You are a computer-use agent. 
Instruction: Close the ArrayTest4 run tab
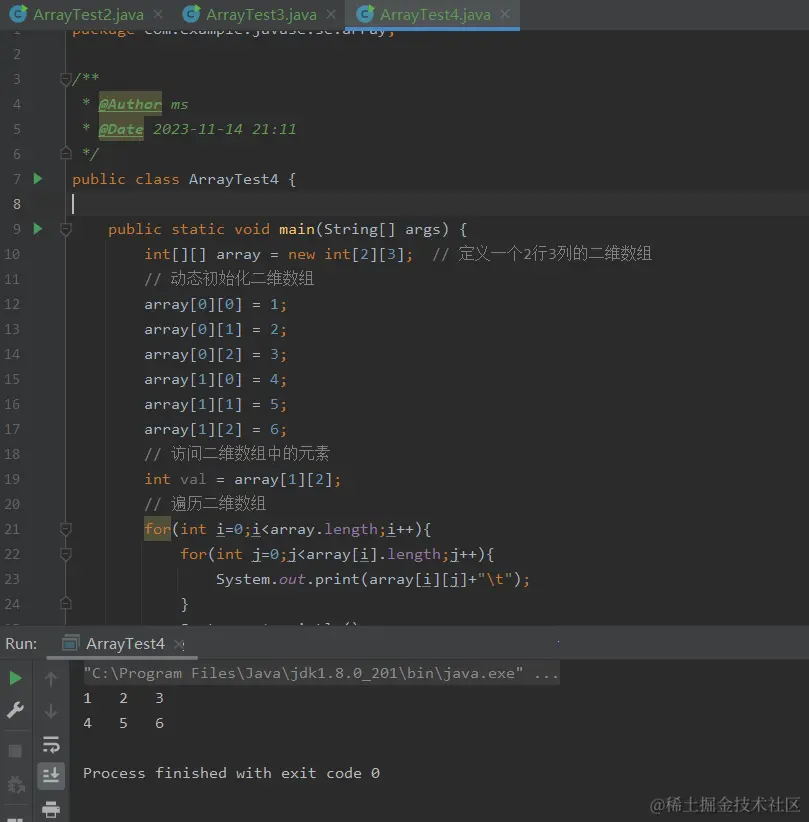point(179,644)
